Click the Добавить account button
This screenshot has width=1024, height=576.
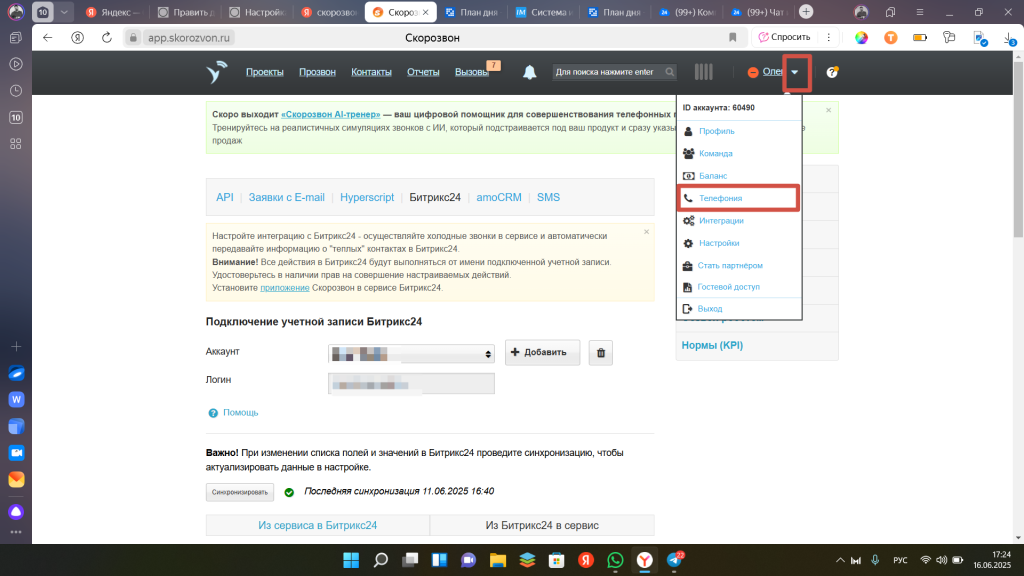point(543,353)
